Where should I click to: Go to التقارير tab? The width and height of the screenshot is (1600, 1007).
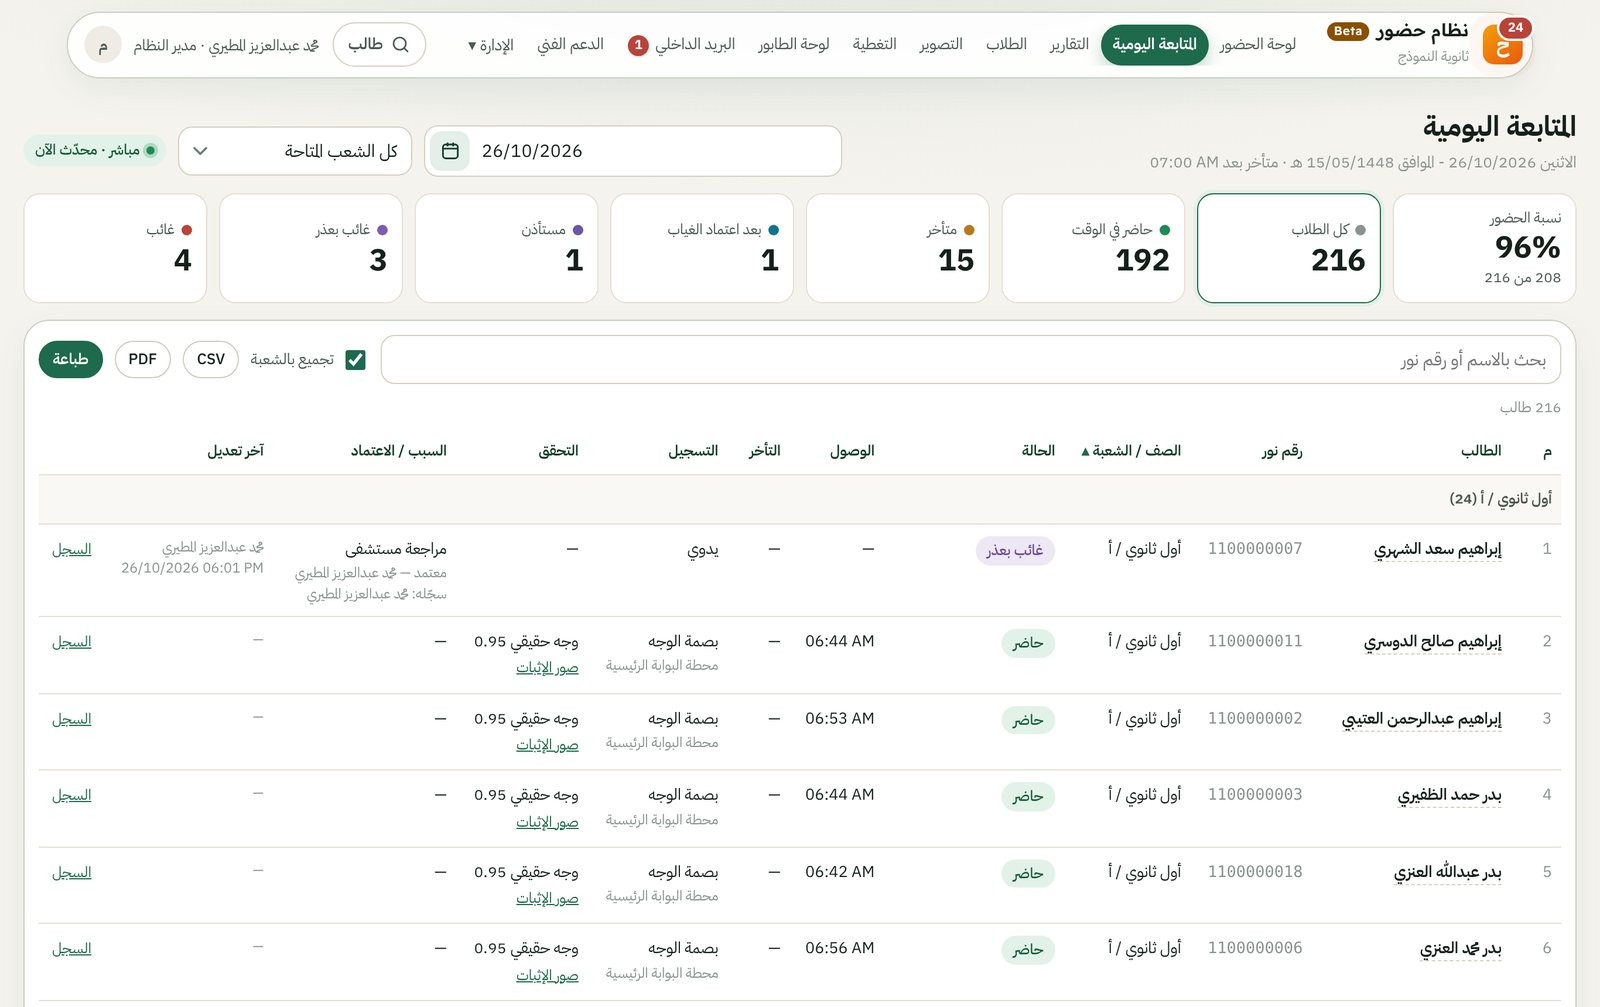click(x=1069, y=45)
